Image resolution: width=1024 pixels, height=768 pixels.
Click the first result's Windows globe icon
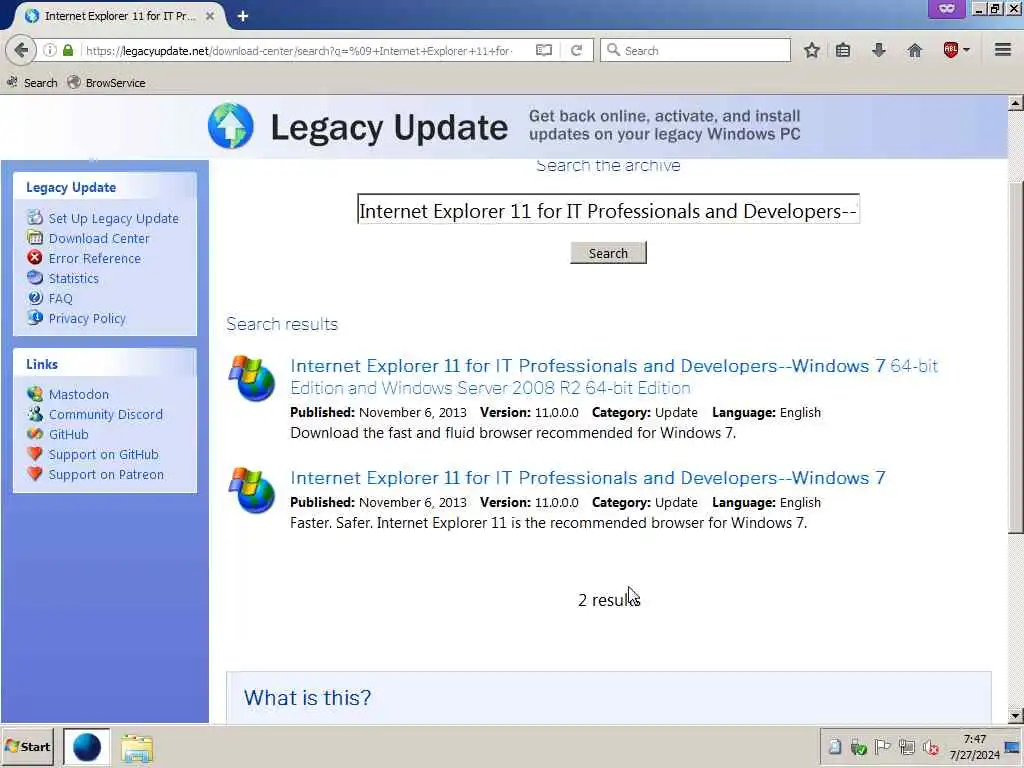point(251,377)
